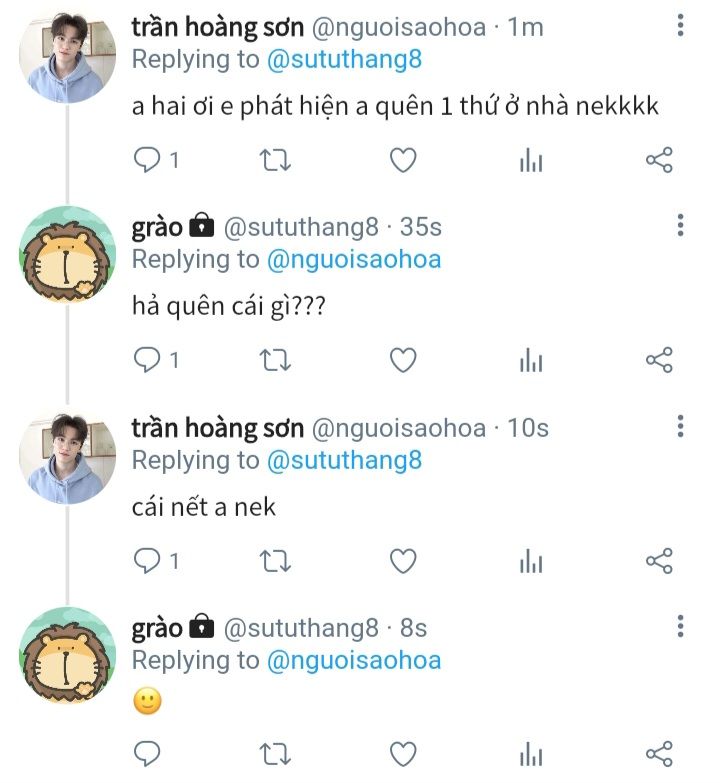Reply to the "a hai ơi" tweet
Viewport: 720px width, 783px height.
(148, 160)
